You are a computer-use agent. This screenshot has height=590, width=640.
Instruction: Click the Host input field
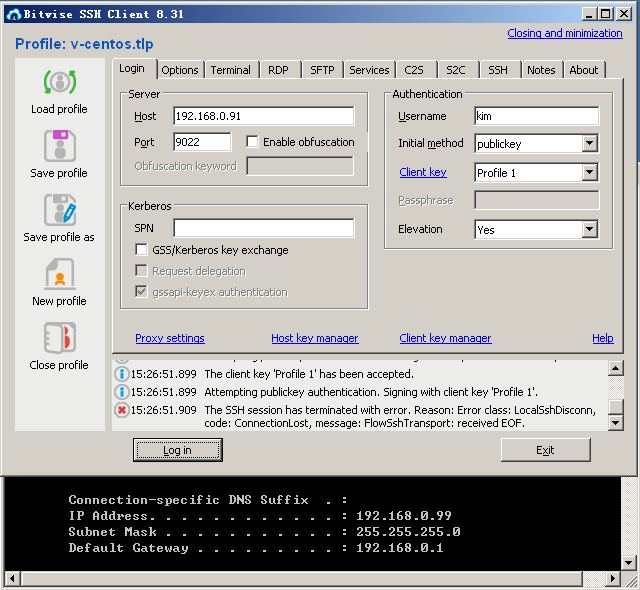(264, 116)
